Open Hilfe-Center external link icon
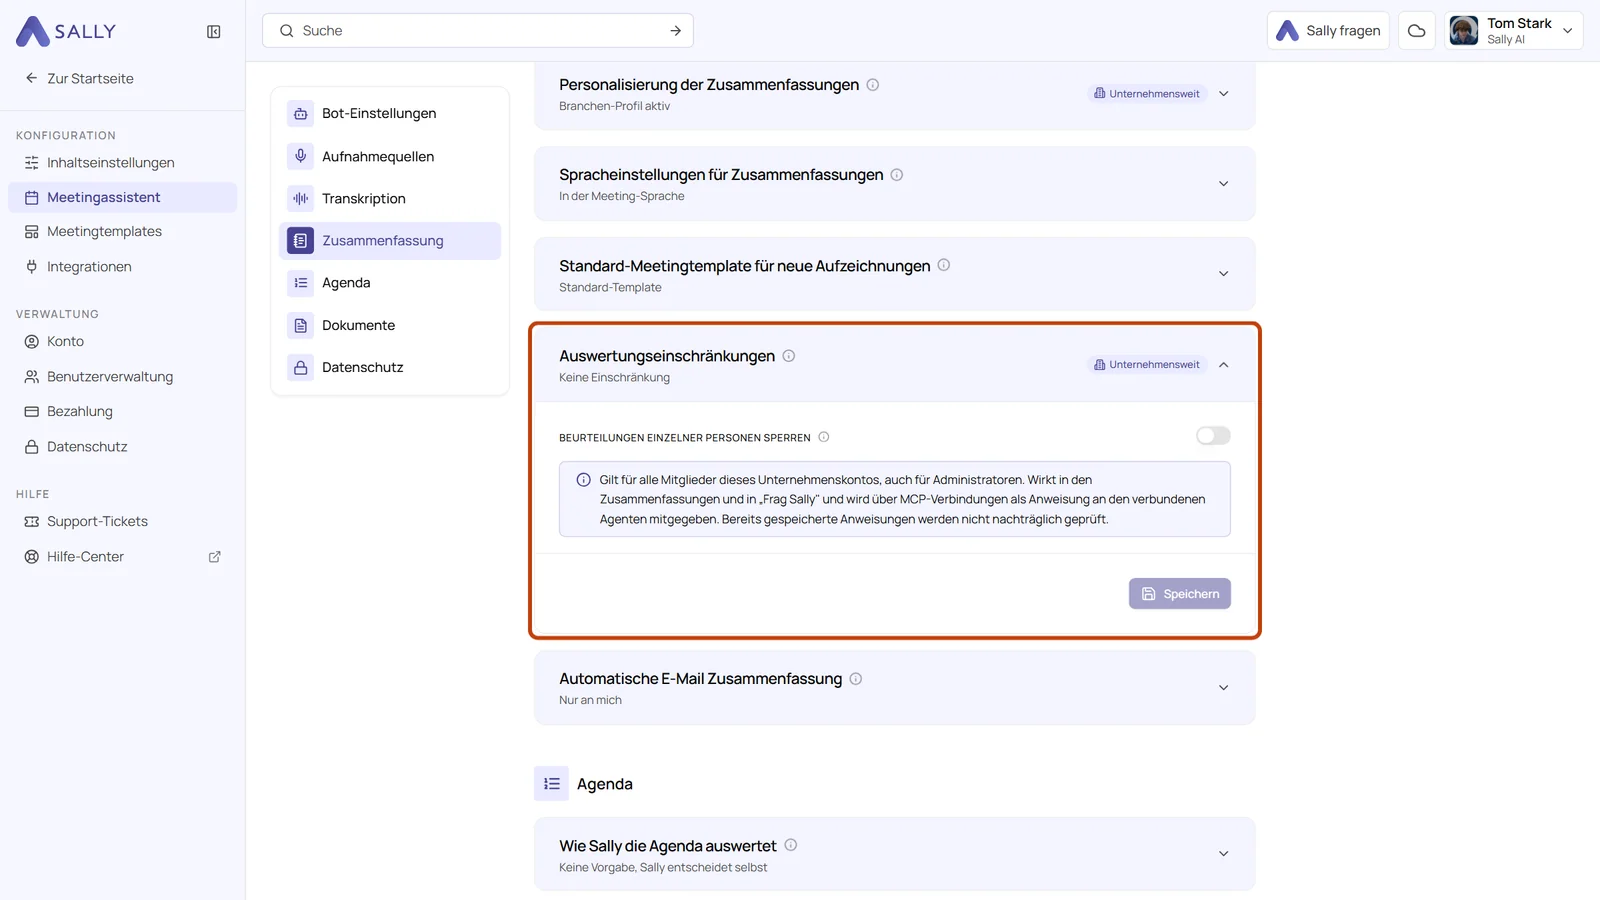Viewport: 1600px width, 900px height. tap(214, 557)
